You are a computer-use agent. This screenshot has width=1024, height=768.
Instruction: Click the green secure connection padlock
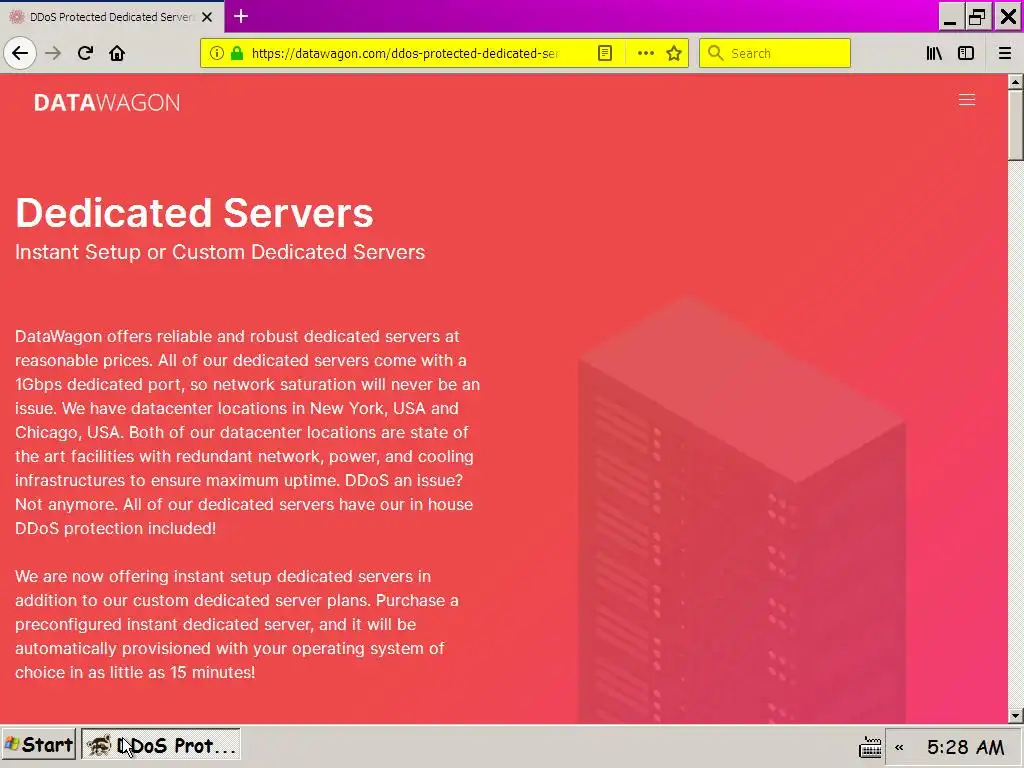(236, 53)
